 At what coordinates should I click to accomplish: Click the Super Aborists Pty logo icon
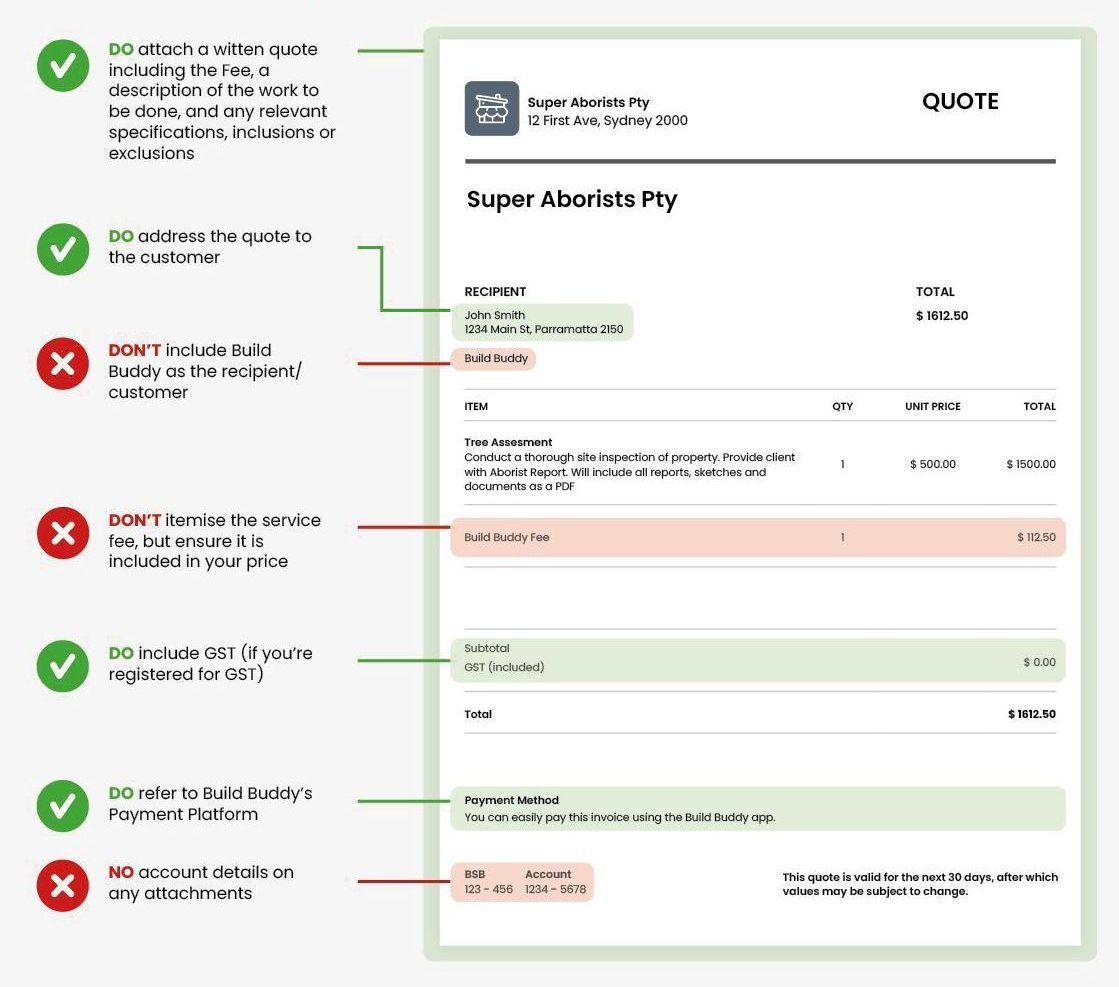pos(491,109)
